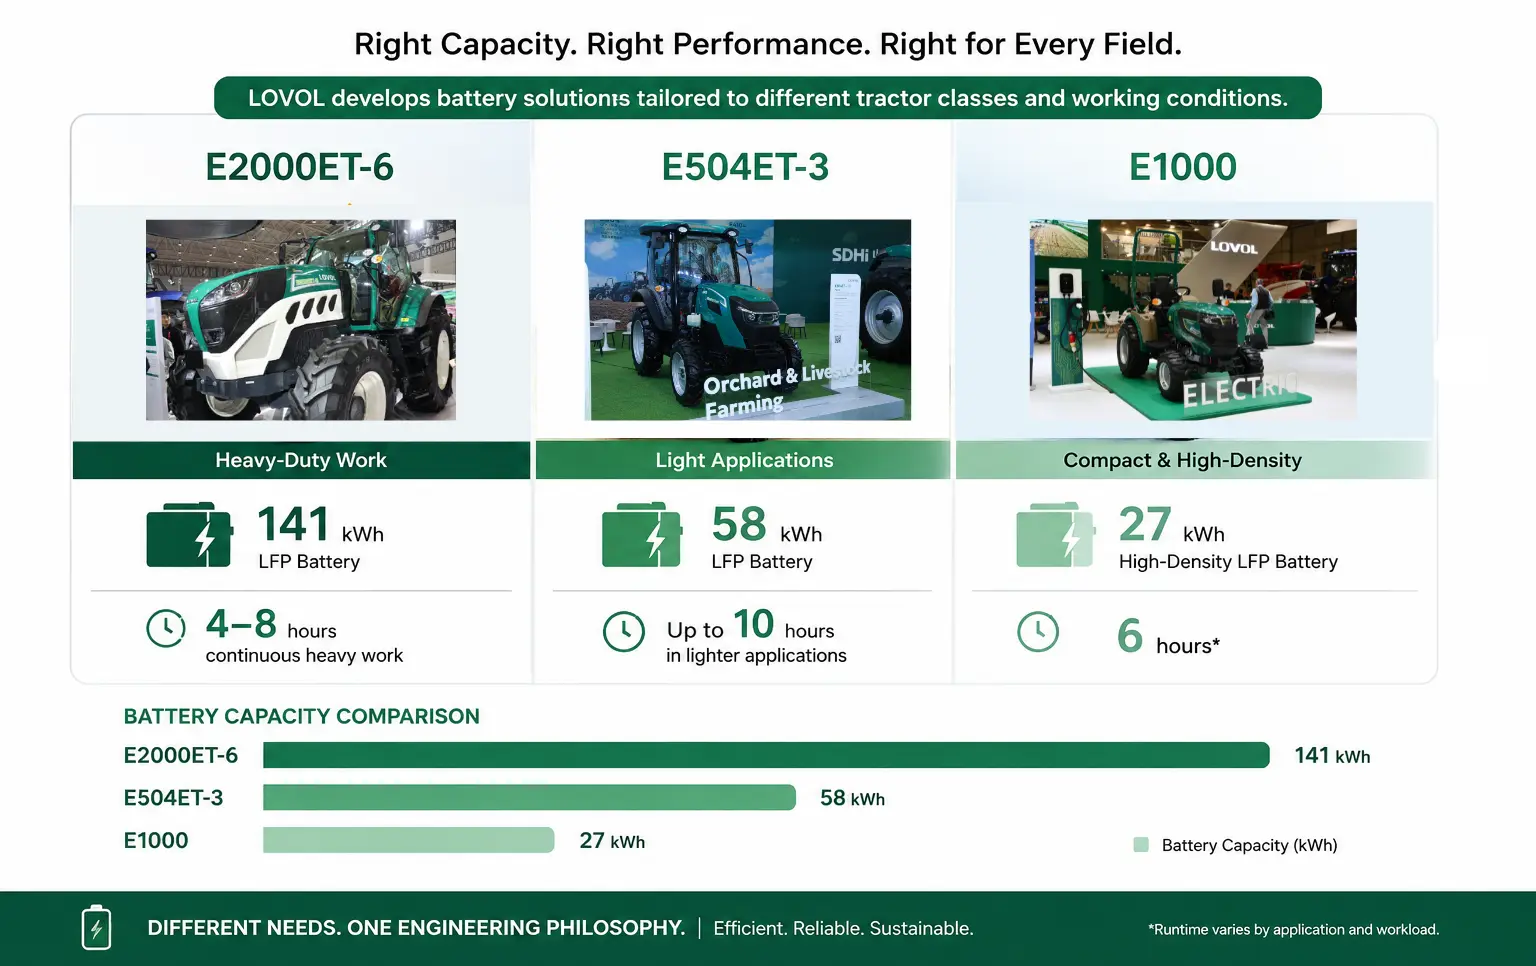Click the E1000 bar in the comparison chart
This screenshot has height=966, width=1536.
click(x=408, y=840)
